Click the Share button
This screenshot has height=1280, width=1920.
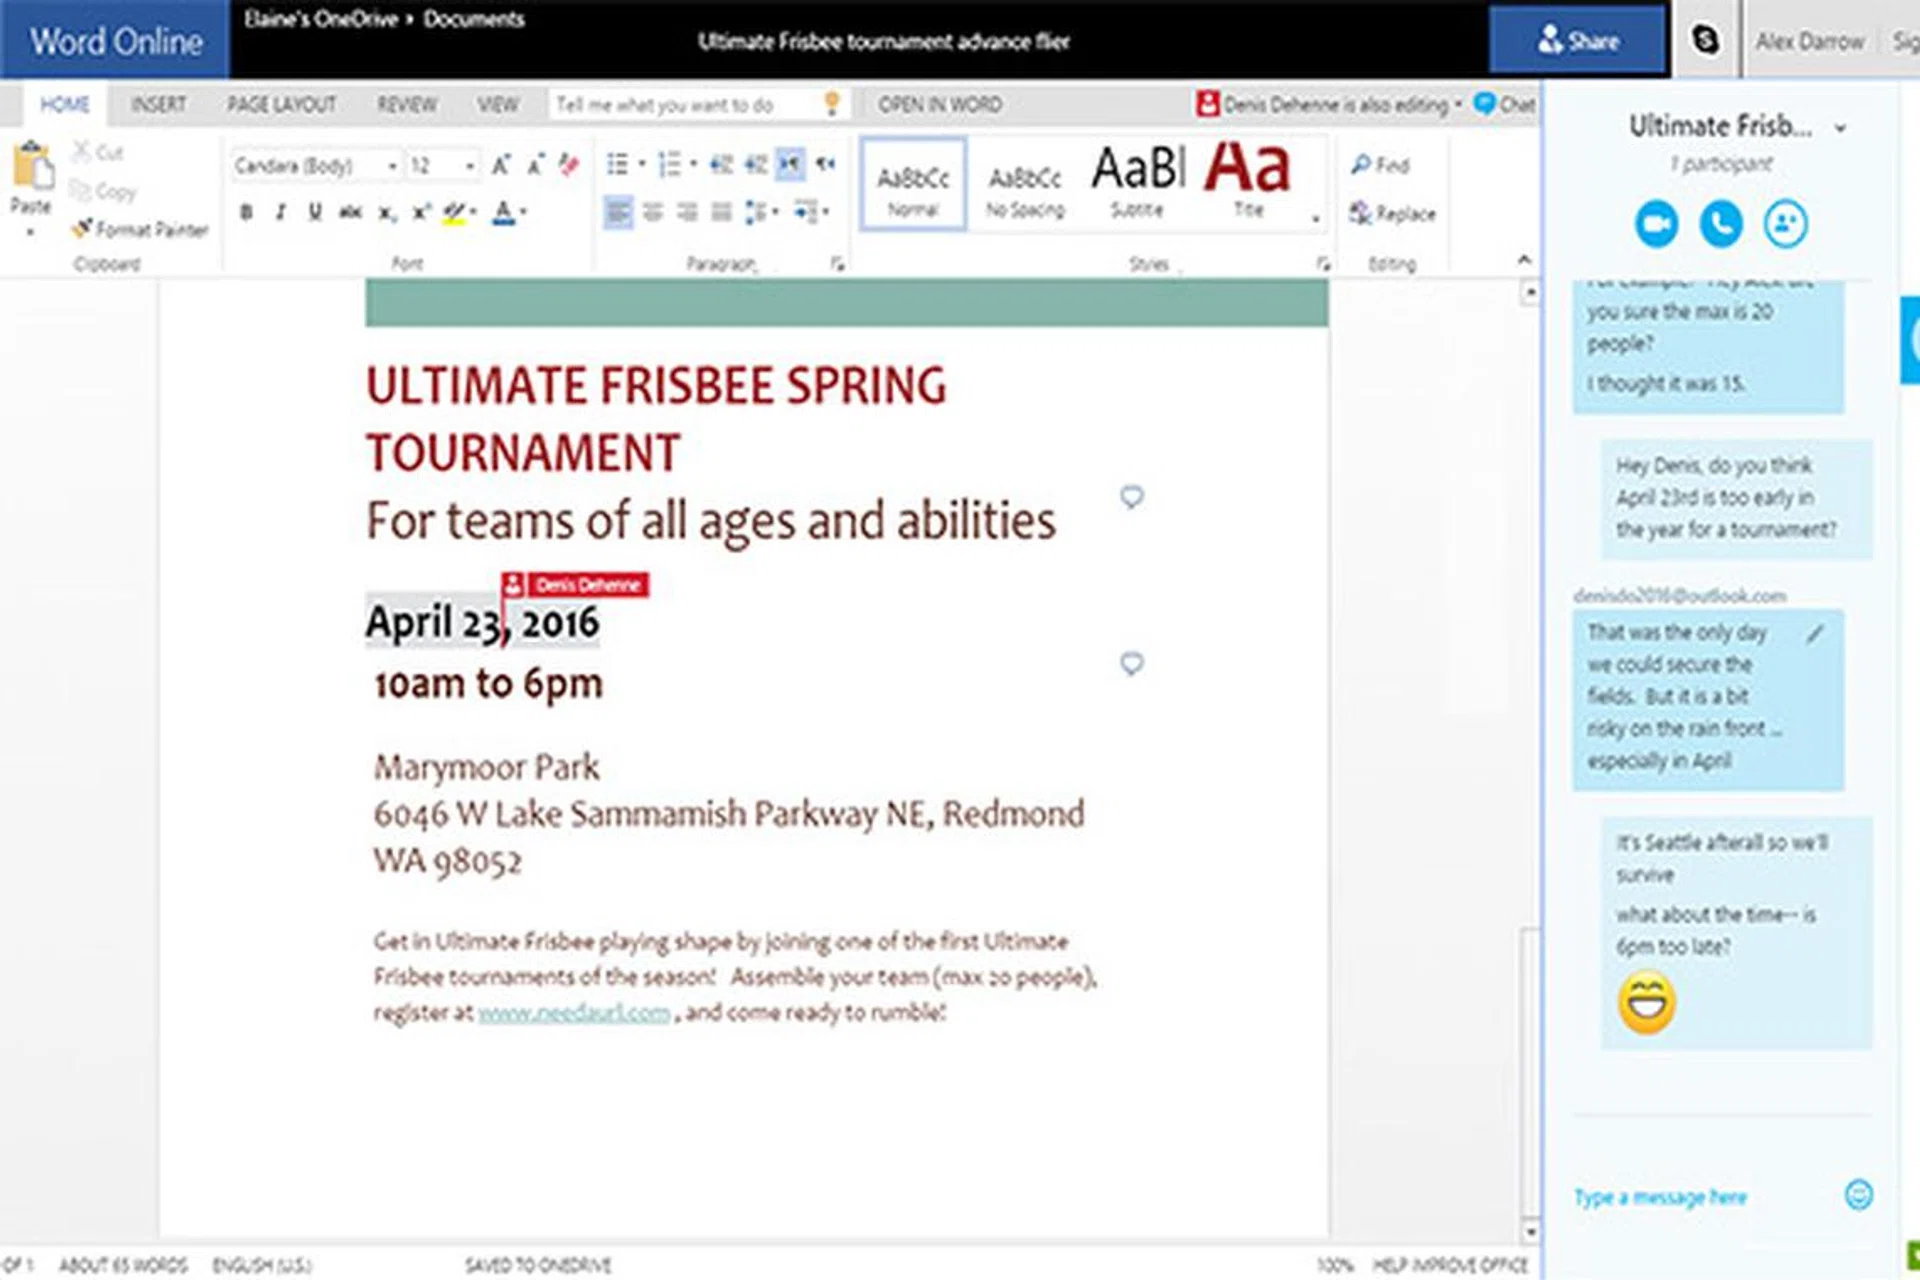tap(1578, 41)
